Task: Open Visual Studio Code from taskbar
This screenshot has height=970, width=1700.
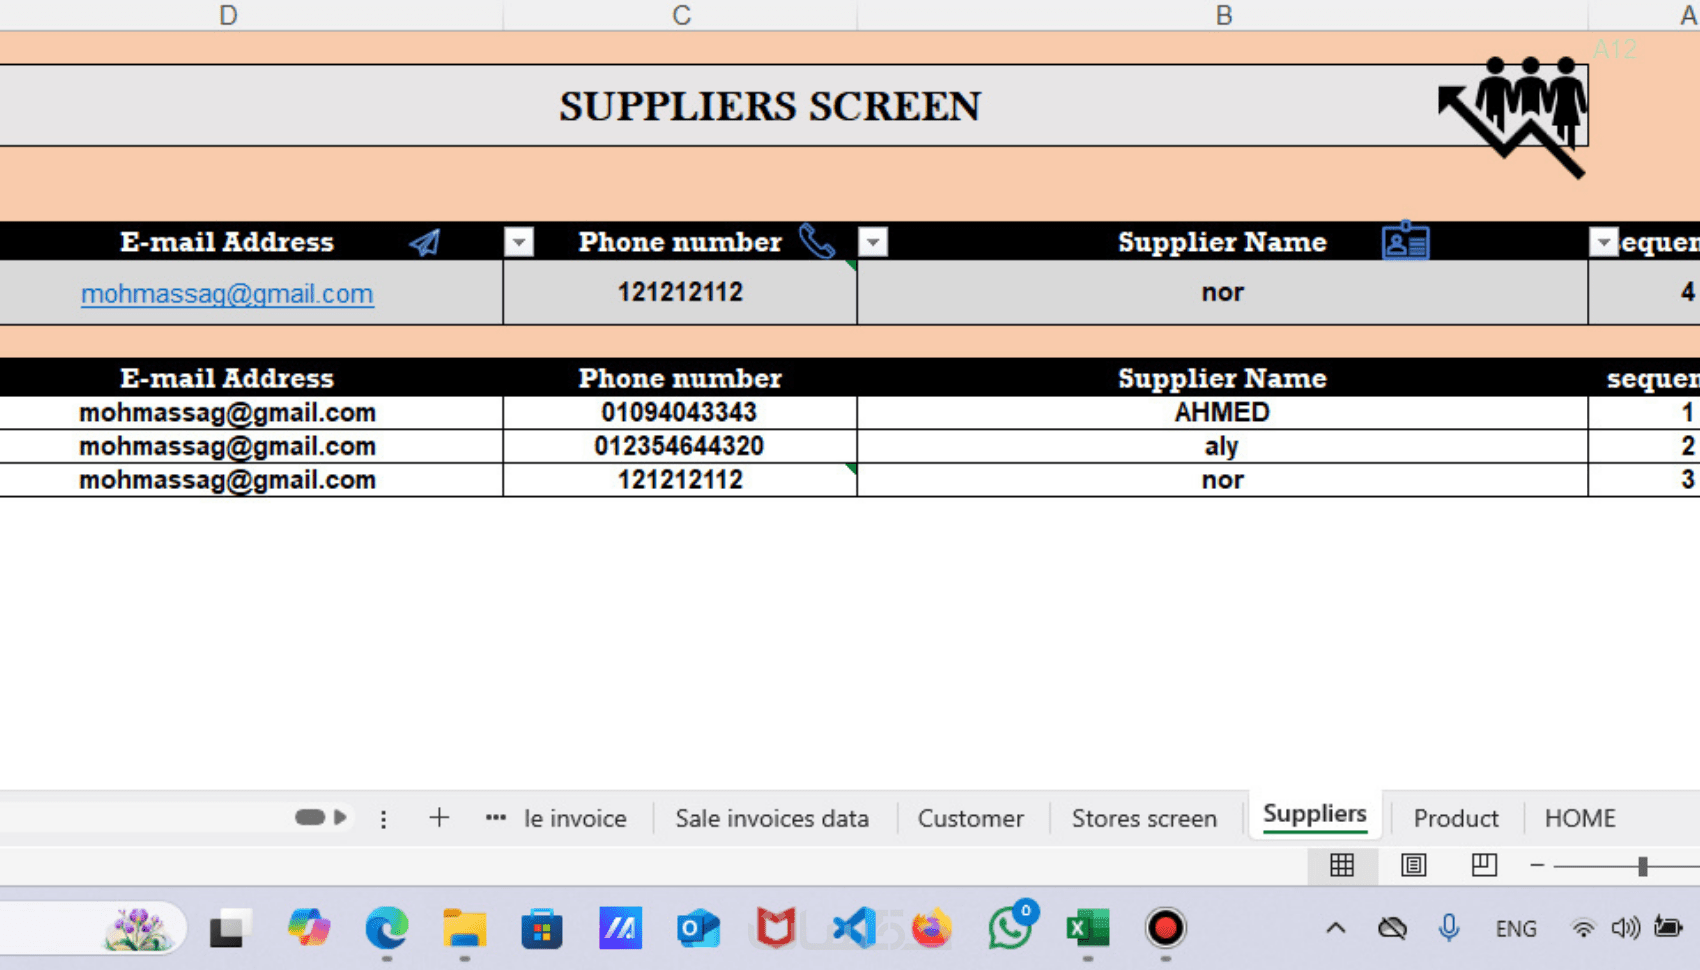Action: click(855, 928)
